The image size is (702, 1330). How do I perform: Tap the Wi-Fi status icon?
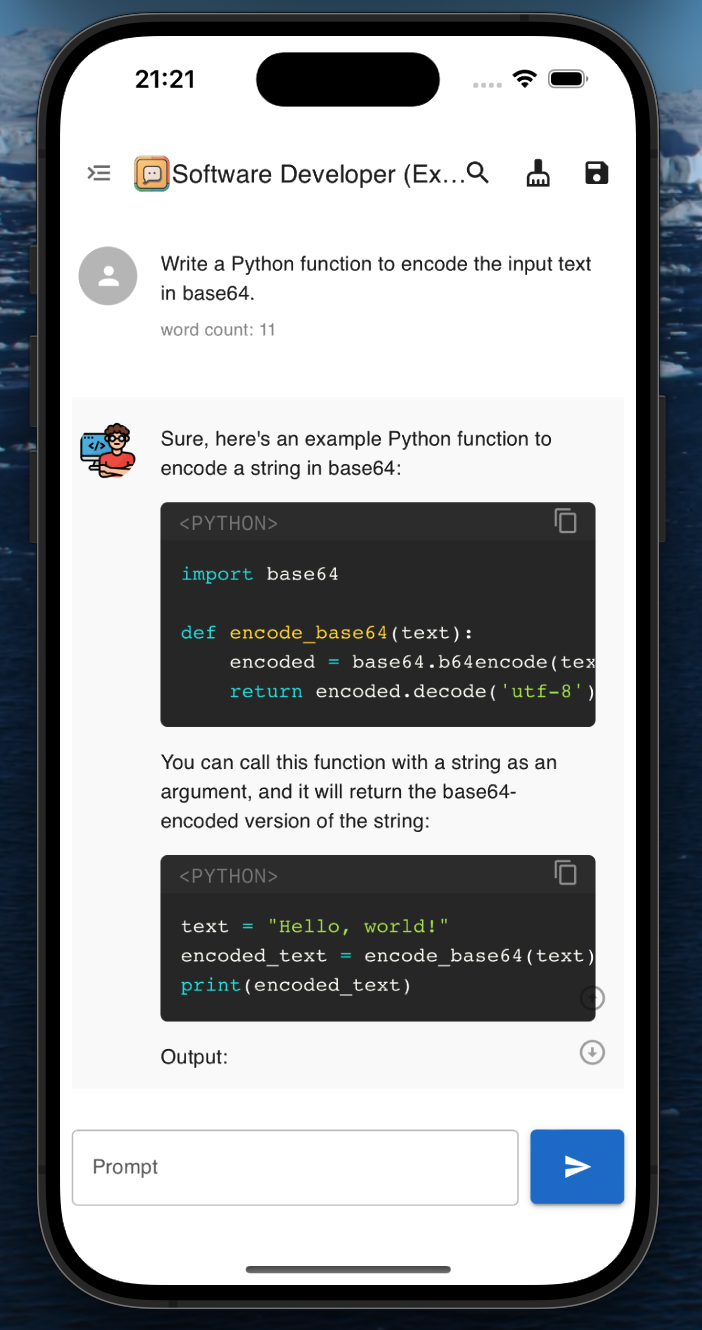coord(524,79)
